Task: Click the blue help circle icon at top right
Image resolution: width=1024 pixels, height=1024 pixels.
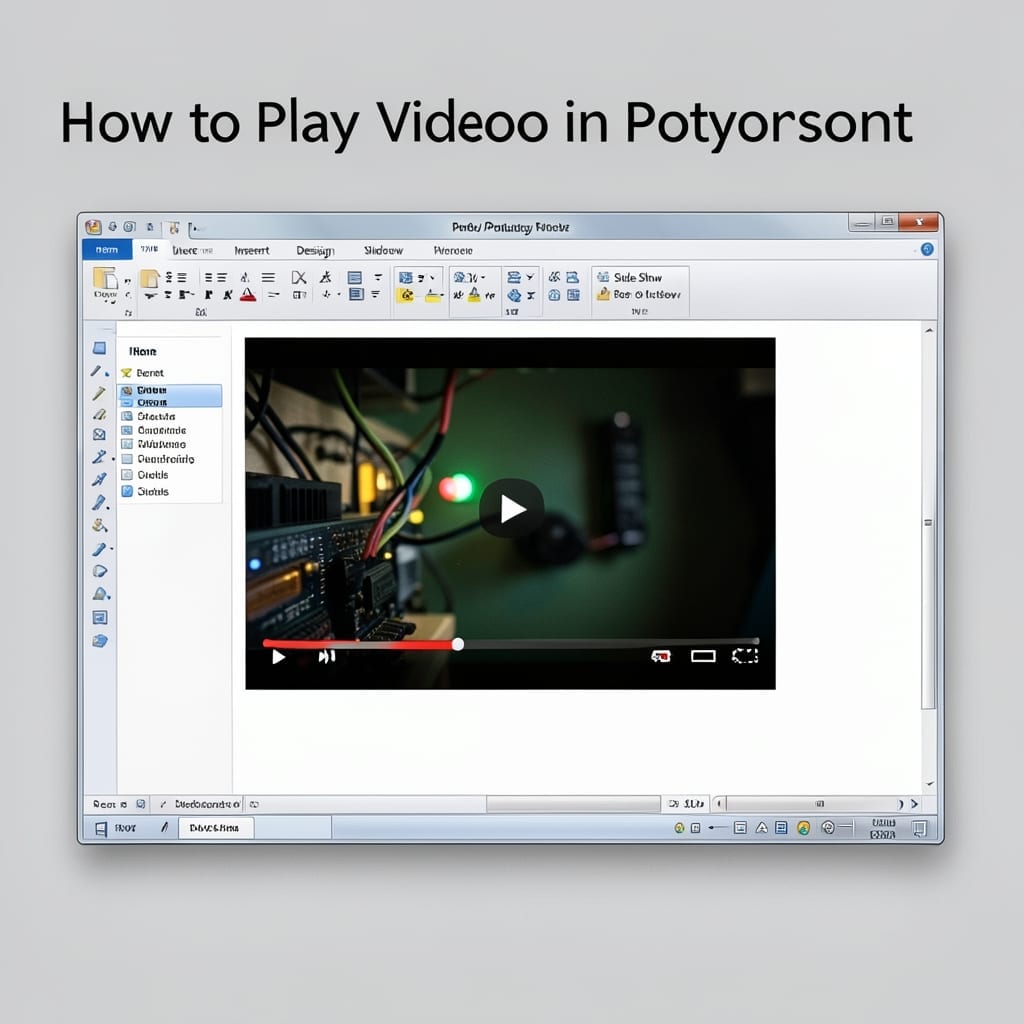Action: (x=927, y=249)
